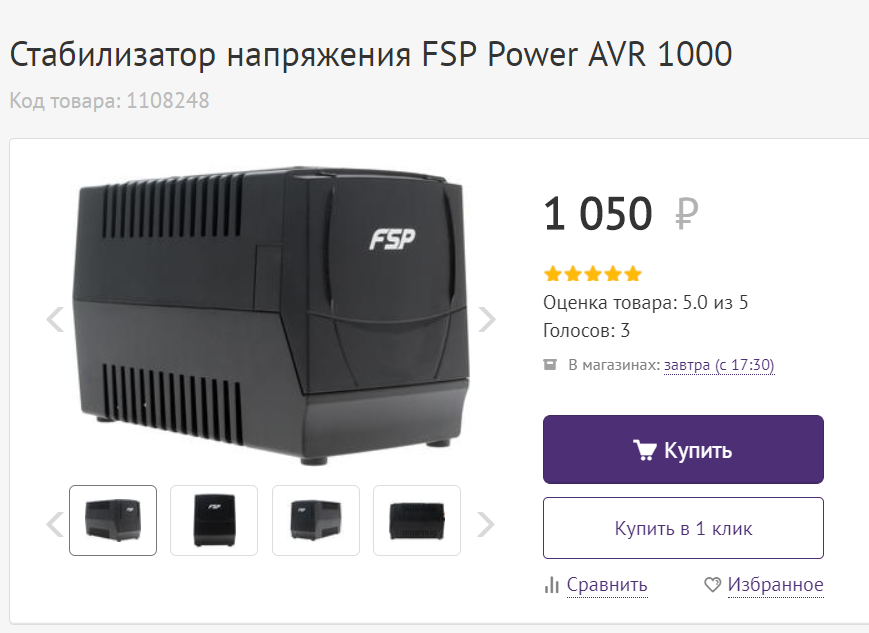Click the large FSP stabilizer product image
Viewport: 869px width, 633px height.
(271, 316)
